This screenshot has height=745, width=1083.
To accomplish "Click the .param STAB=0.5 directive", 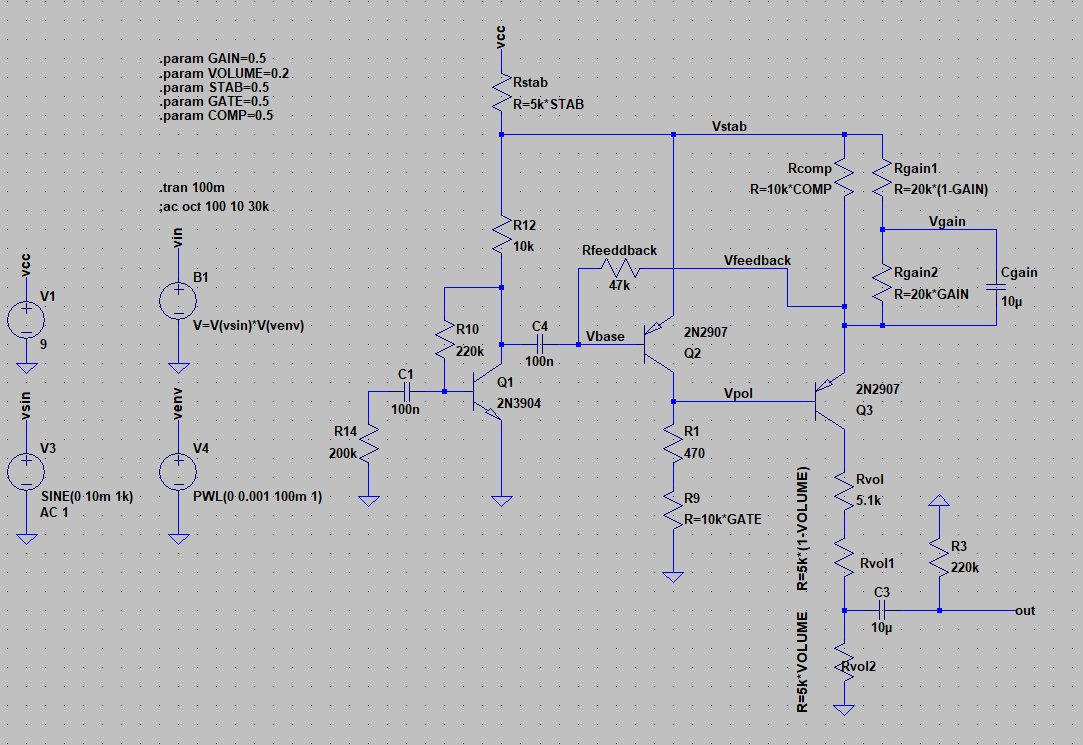I will 214,88.
